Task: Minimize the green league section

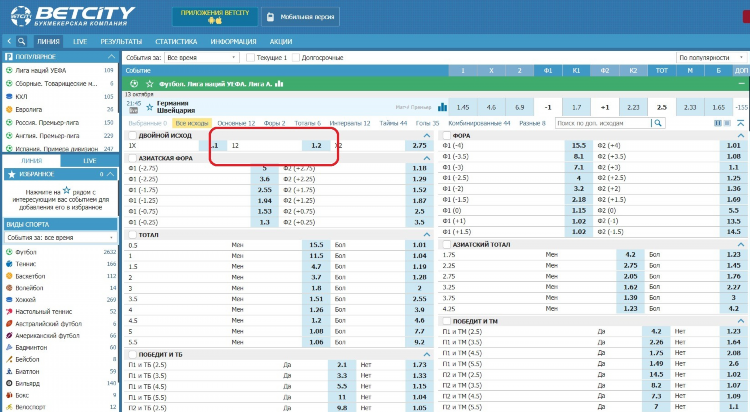Action: point(742,84)
